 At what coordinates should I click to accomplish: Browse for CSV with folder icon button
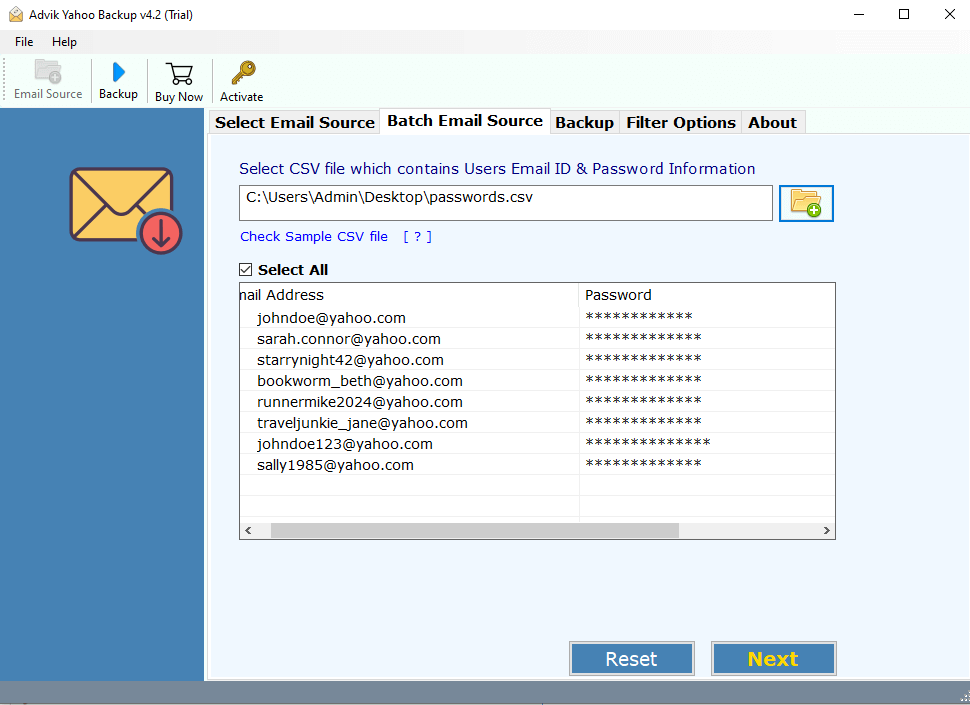[806, 203]
